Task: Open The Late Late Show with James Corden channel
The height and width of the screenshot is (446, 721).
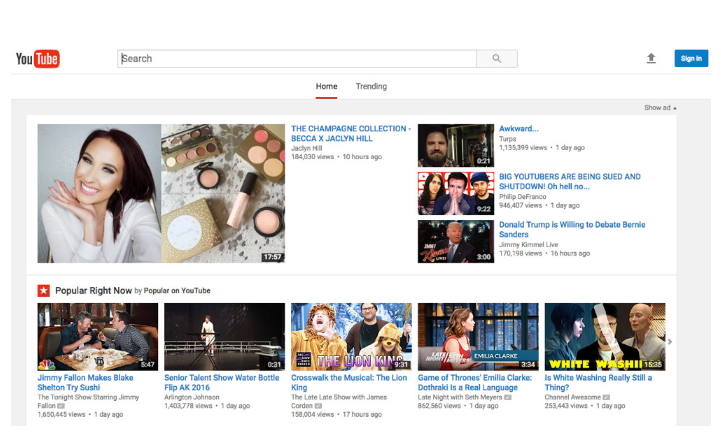Action: pos(339,401)
